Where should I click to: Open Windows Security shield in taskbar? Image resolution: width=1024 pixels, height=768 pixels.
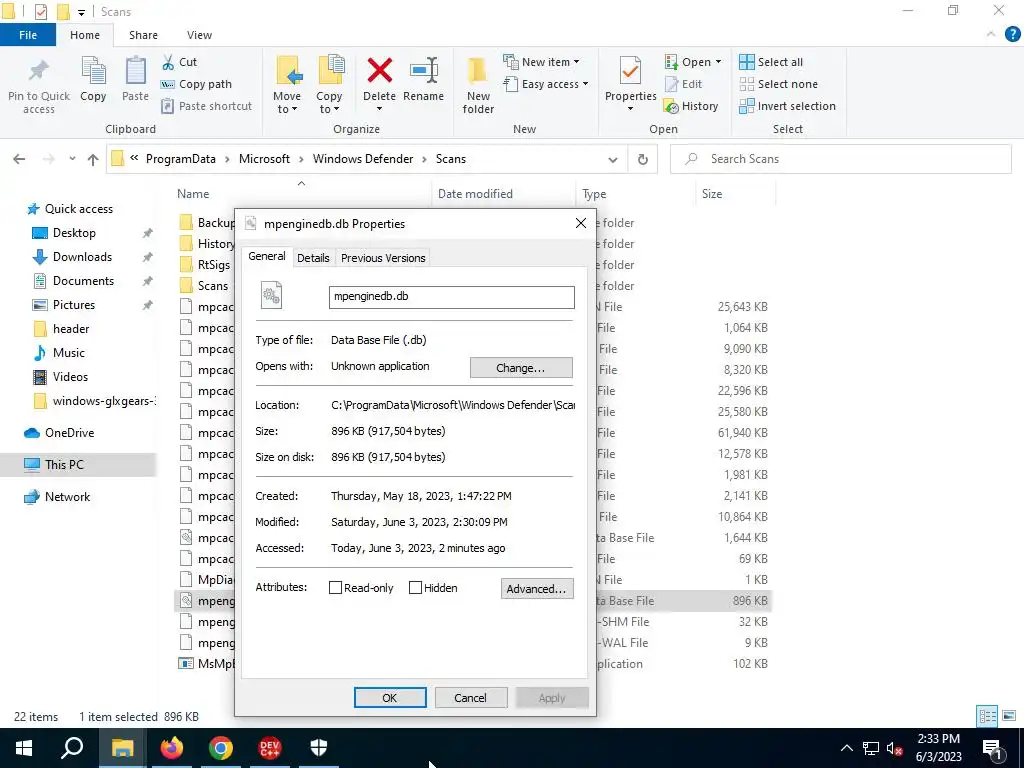pyautogui.click(x=319, y=748)
